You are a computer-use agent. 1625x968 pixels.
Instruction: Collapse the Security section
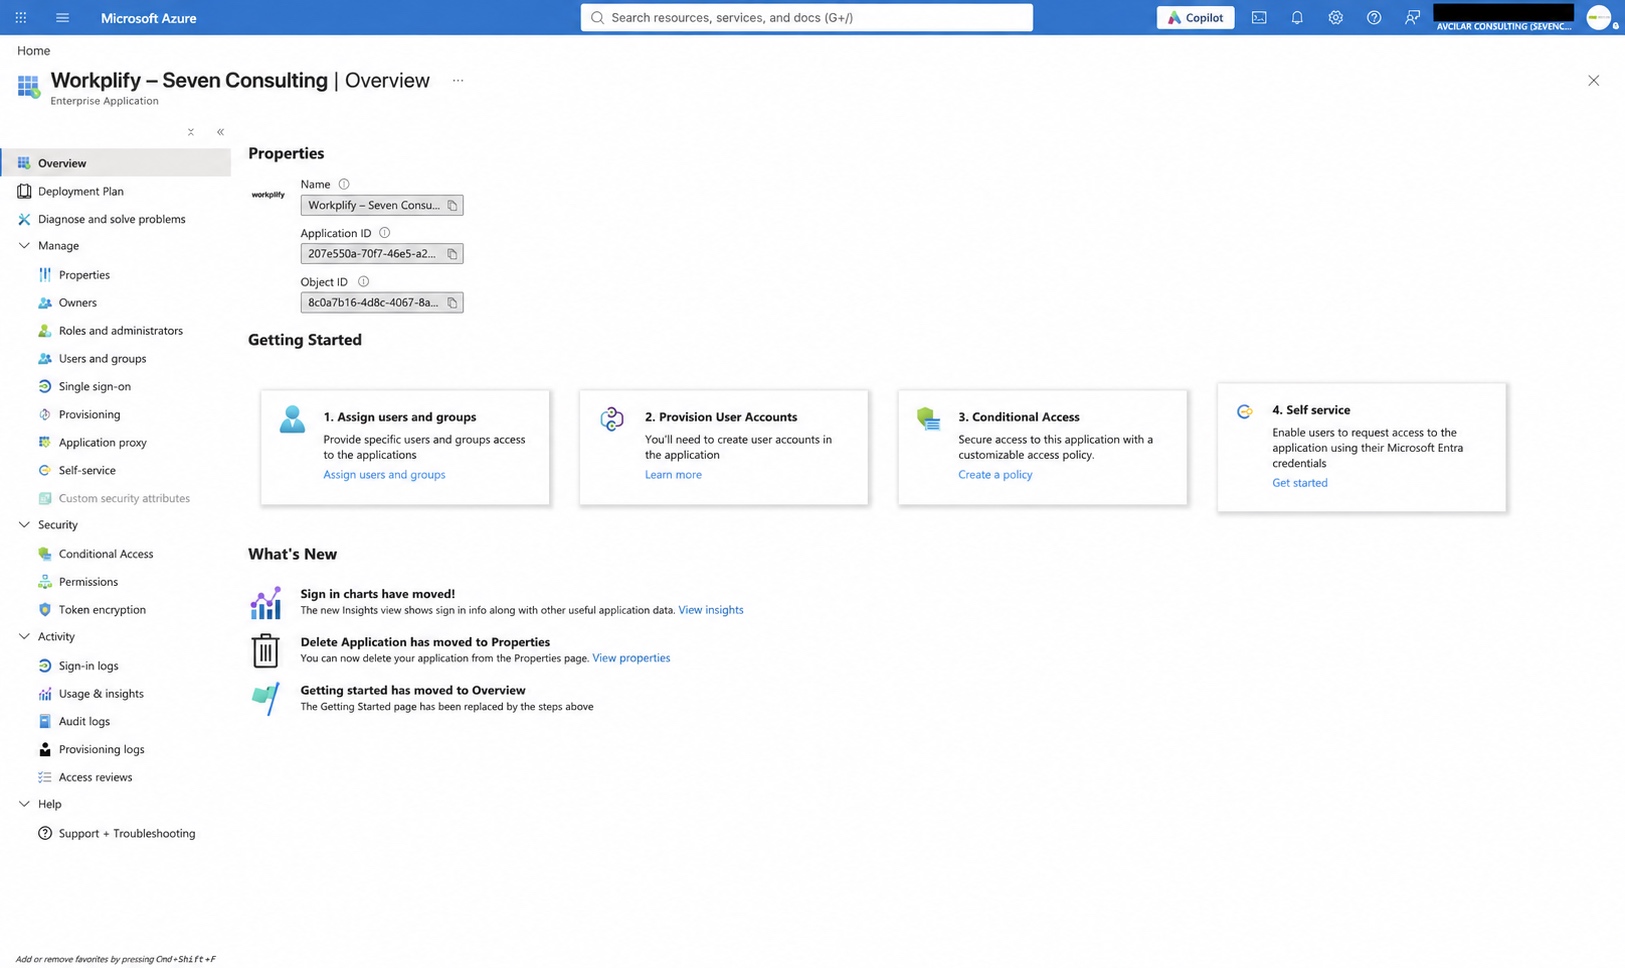pyautogui.click(x=24, y=525)
